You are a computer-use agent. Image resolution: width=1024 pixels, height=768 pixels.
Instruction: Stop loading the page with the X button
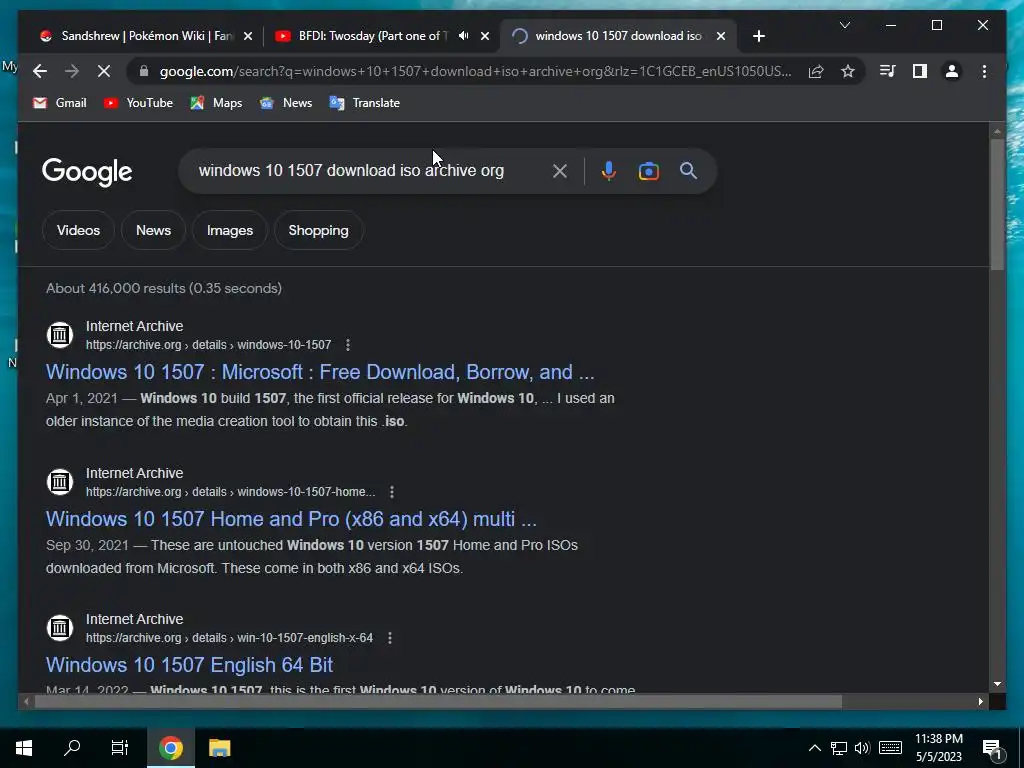point(104,71)
